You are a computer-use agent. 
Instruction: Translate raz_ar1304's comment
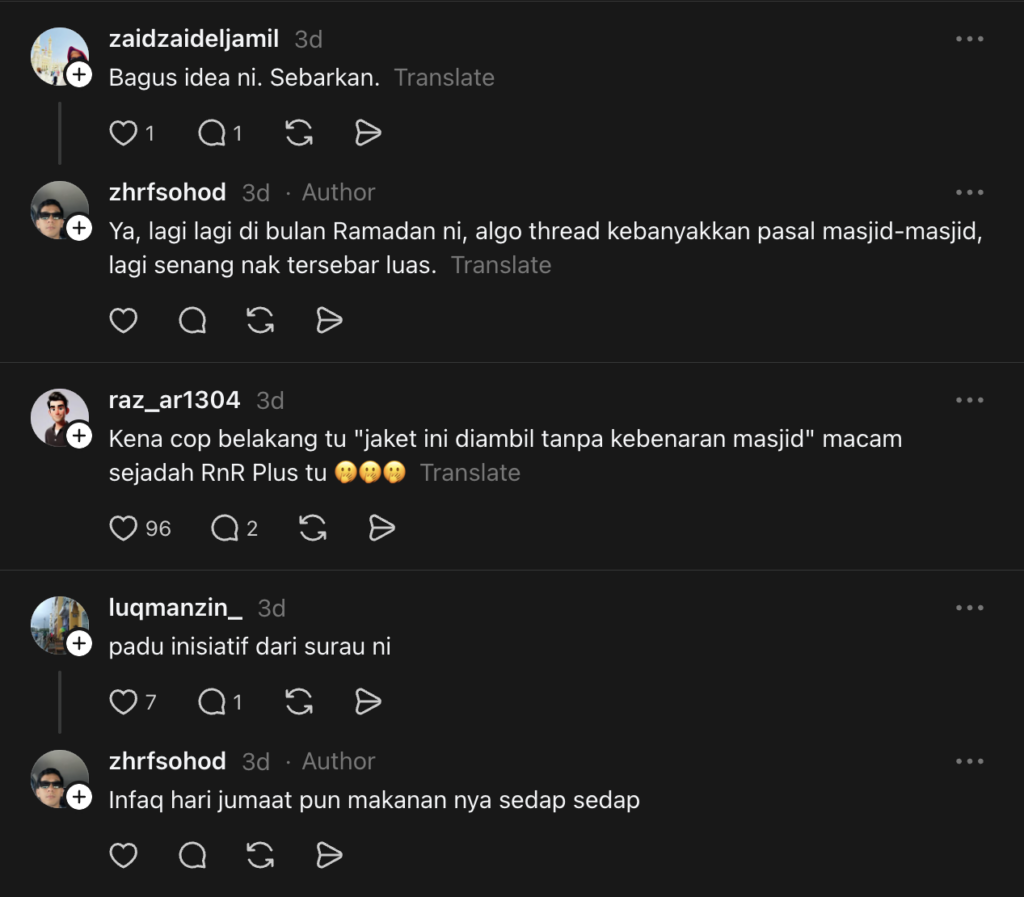[470, 472]
